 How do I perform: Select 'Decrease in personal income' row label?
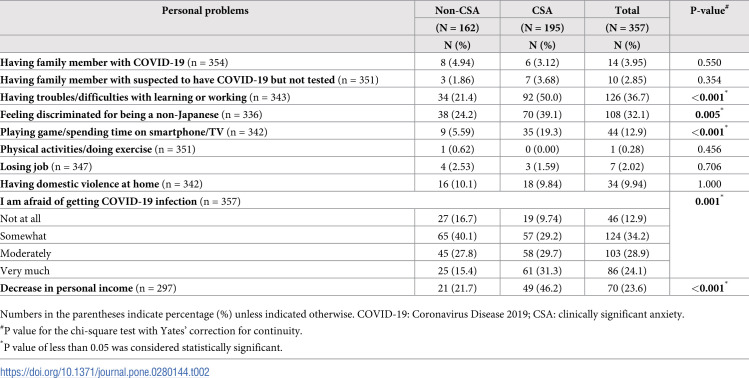[x=88, y=288]
